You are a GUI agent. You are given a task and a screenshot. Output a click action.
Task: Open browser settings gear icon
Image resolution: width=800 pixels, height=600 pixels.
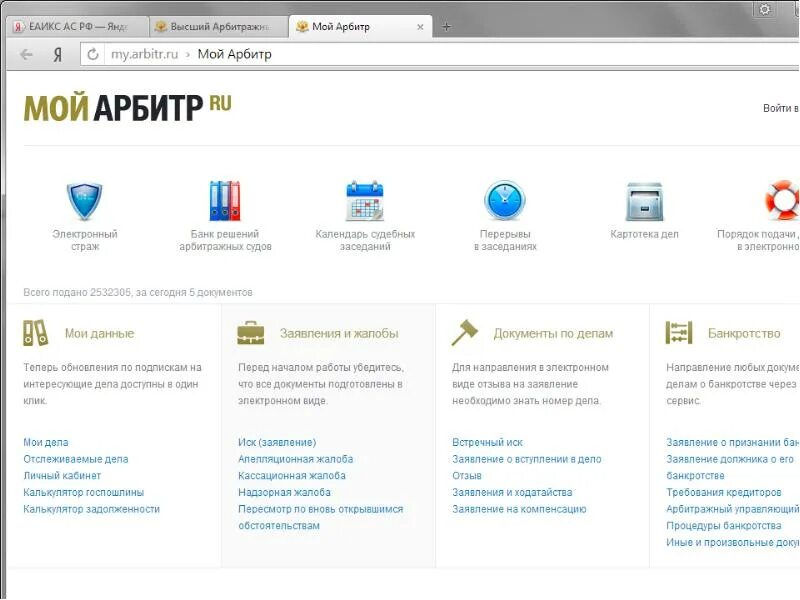(x=764, y=9)
